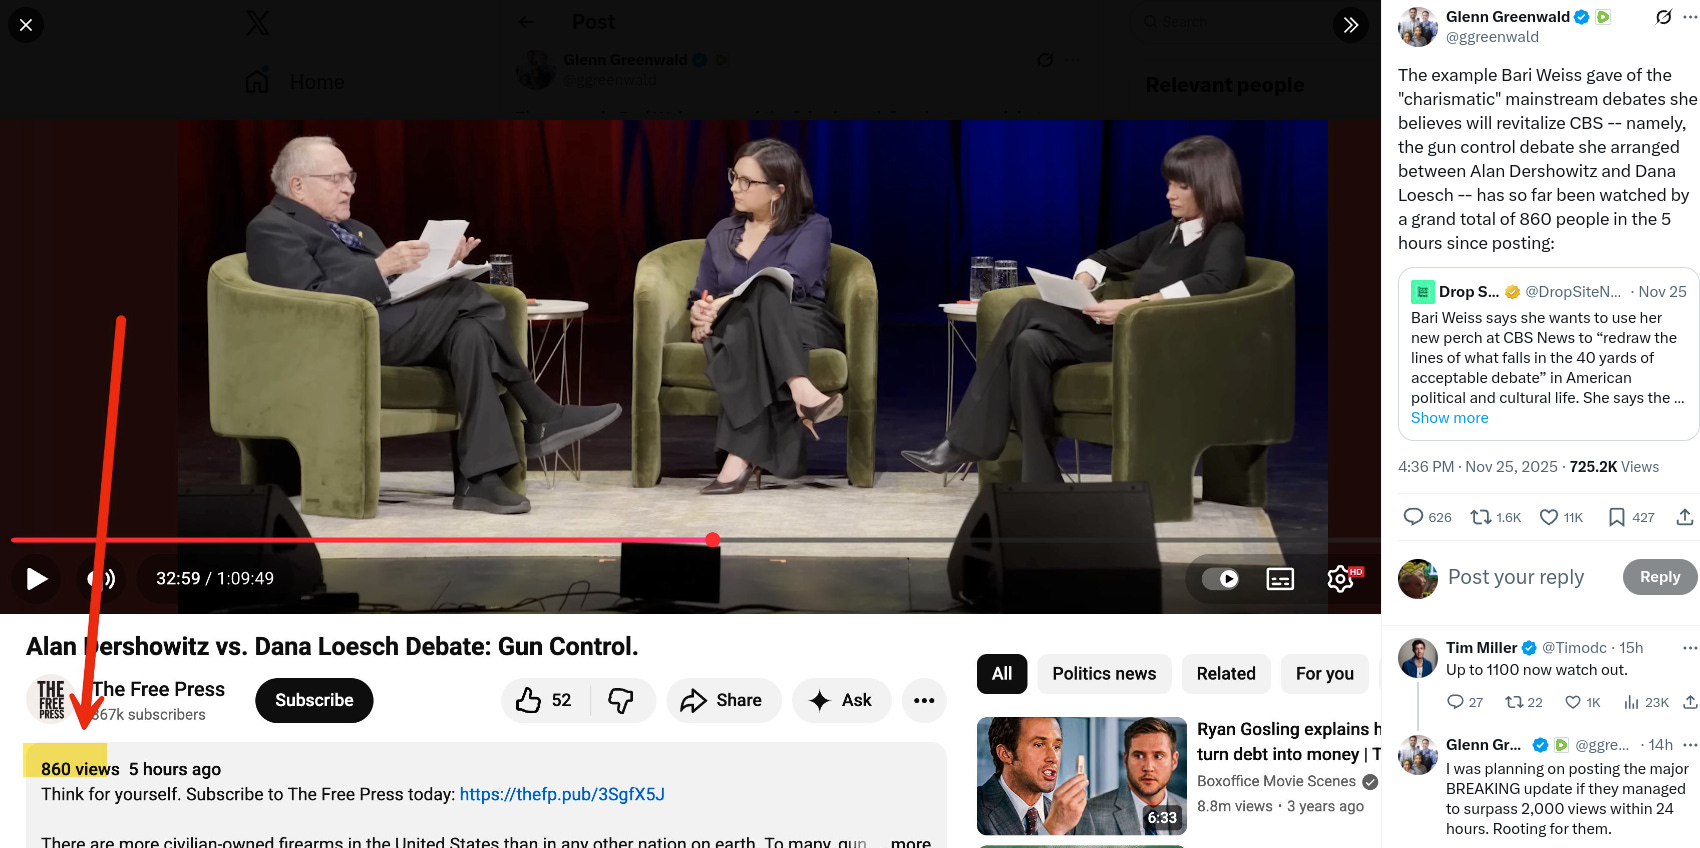Open the more menu on Greenwald's 14h reply
The width and height of the screenshot is (1700, 848).
pos(1690,745)
